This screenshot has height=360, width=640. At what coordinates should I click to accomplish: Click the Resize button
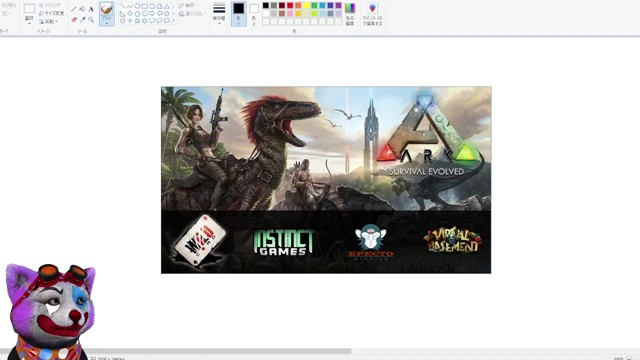(x=51, y=13)
